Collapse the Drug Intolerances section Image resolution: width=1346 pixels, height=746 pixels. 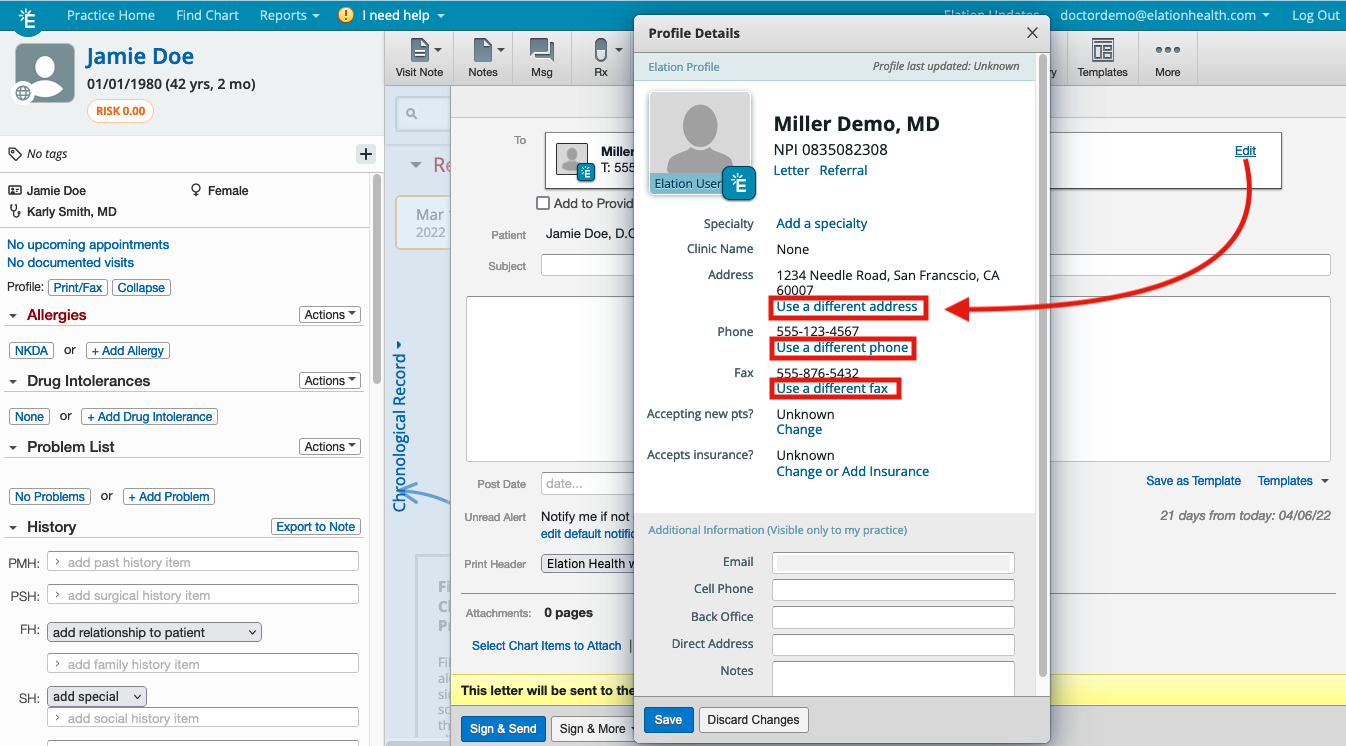[14, 381]
